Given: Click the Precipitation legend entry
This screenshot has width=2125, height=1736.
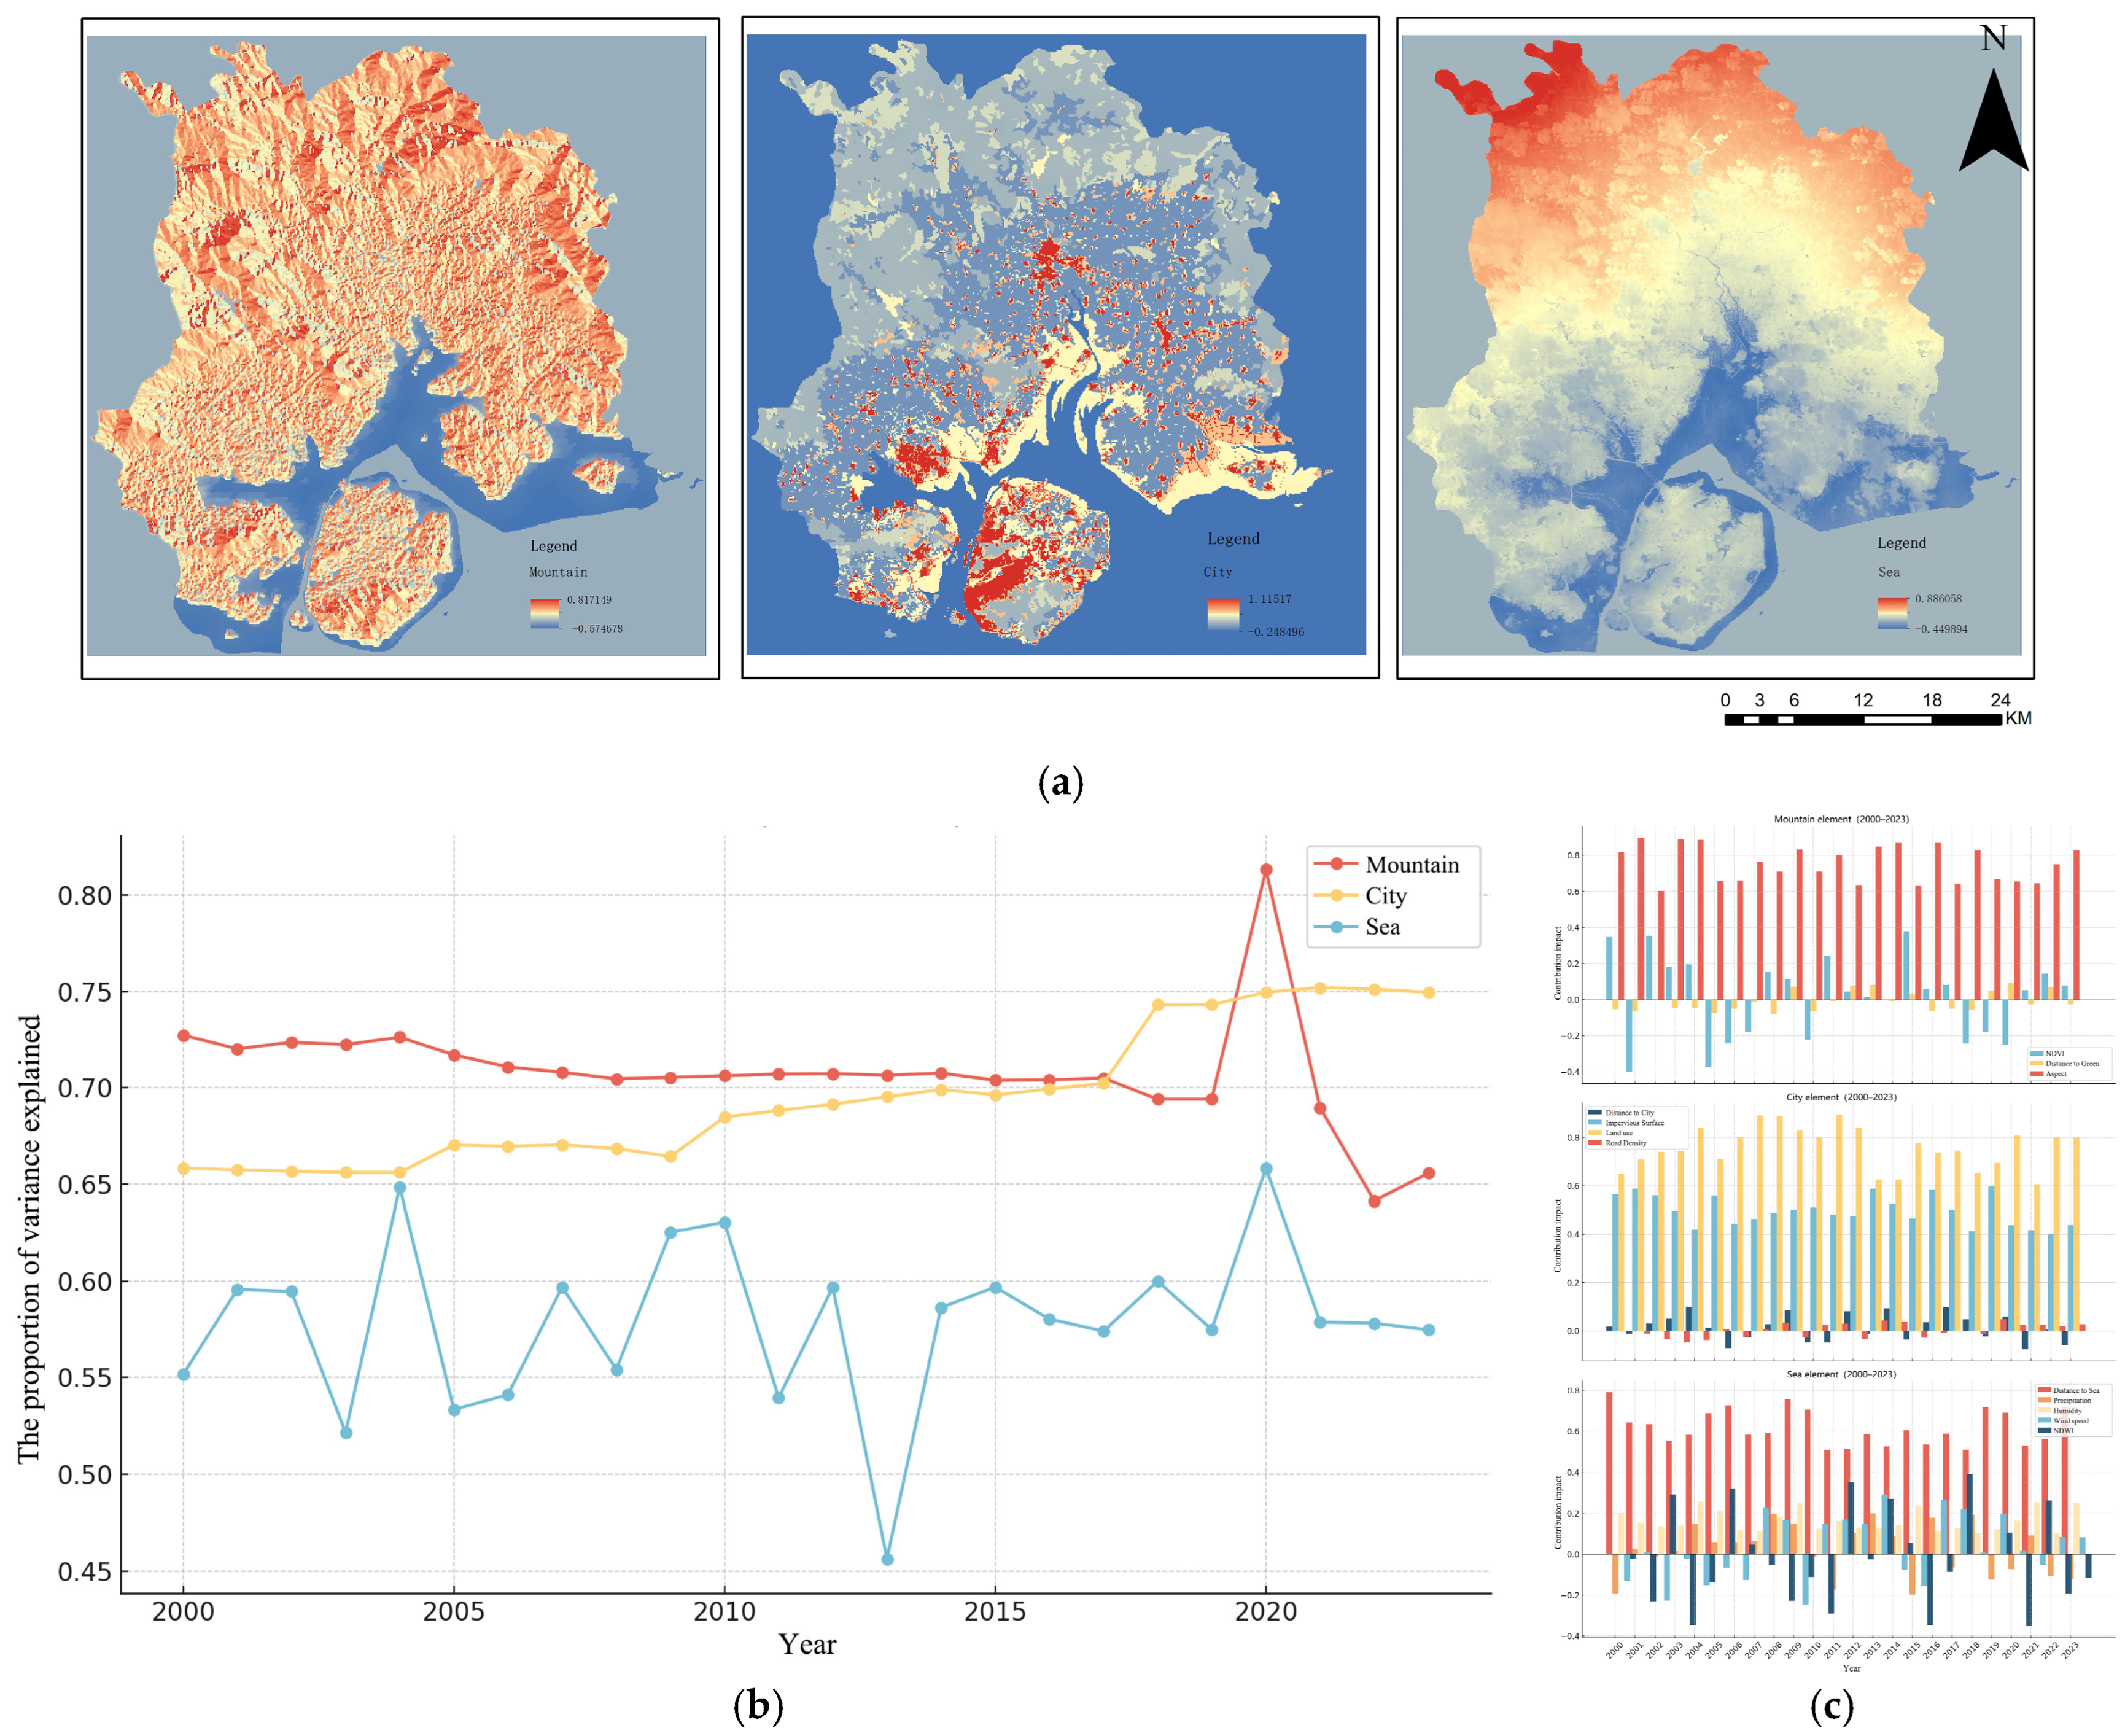Looking at the screenshot, I should pyautogui.click(x=2065, y=1400).
